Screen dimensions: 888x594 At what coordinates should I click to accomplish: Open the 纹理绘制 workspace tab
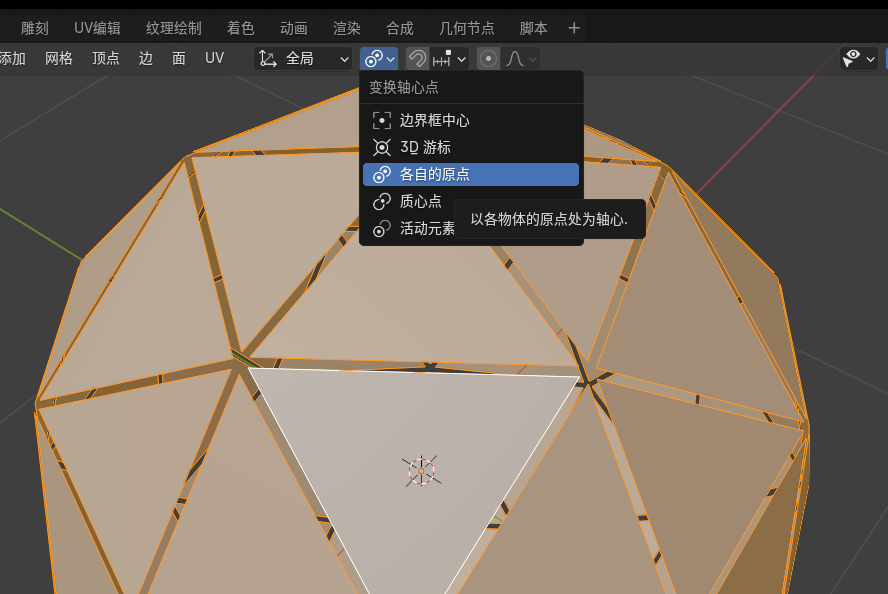tap(174, 28)
